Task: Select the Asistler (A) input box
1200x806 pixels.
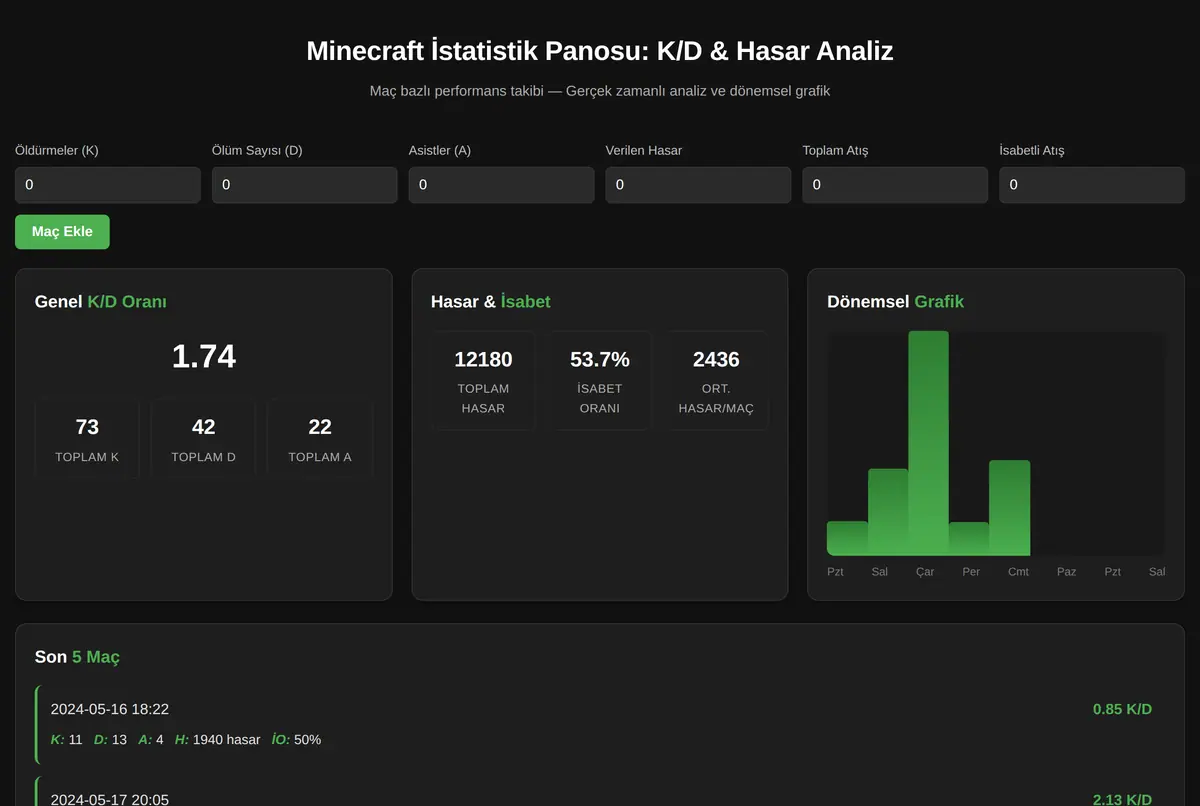Action: [x=501, y=185]
